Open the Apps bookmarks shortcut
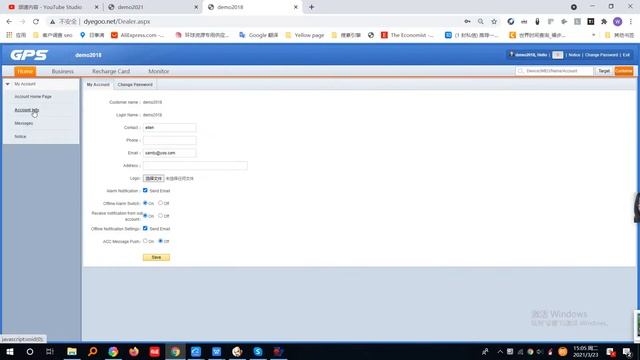The image size is (640, 360). coord(16,35)
